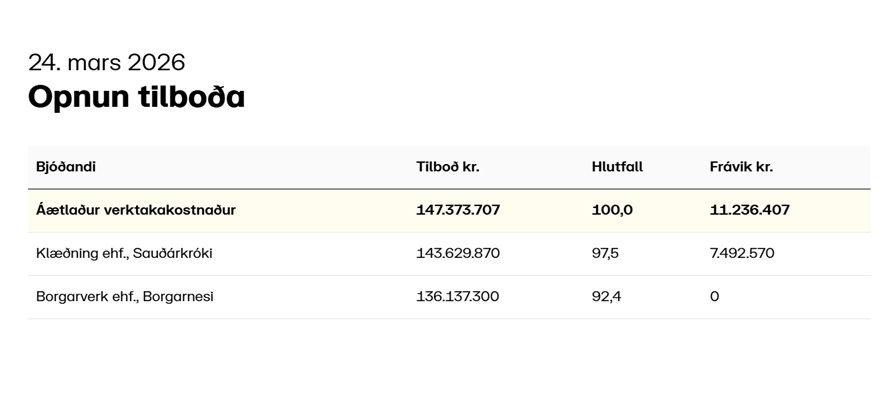Click the 'Bjóðandi' column header
882x420 pixels.
tap(66, 167)
